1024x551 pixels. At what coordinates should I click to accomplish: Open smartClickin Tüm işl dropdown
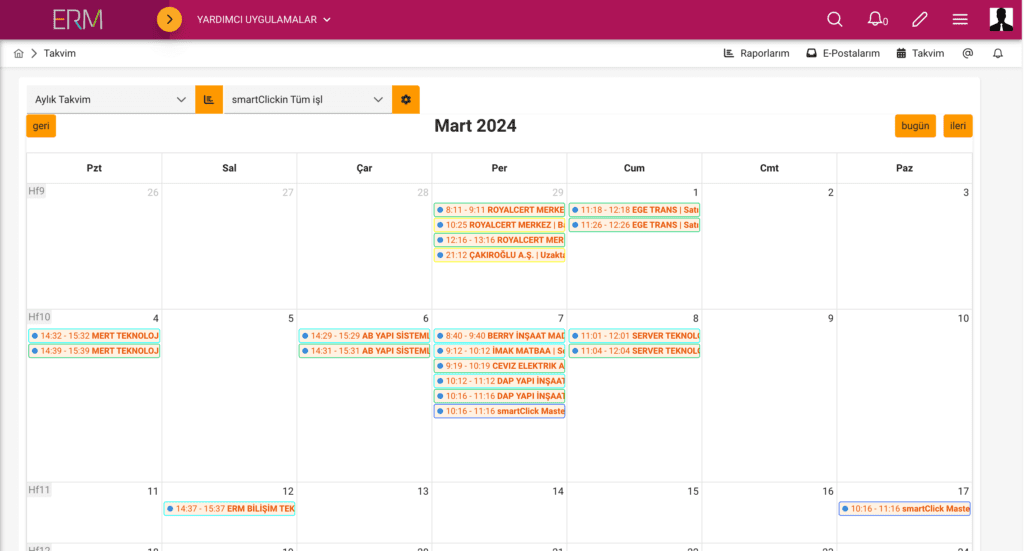click(x=308, y=99)
